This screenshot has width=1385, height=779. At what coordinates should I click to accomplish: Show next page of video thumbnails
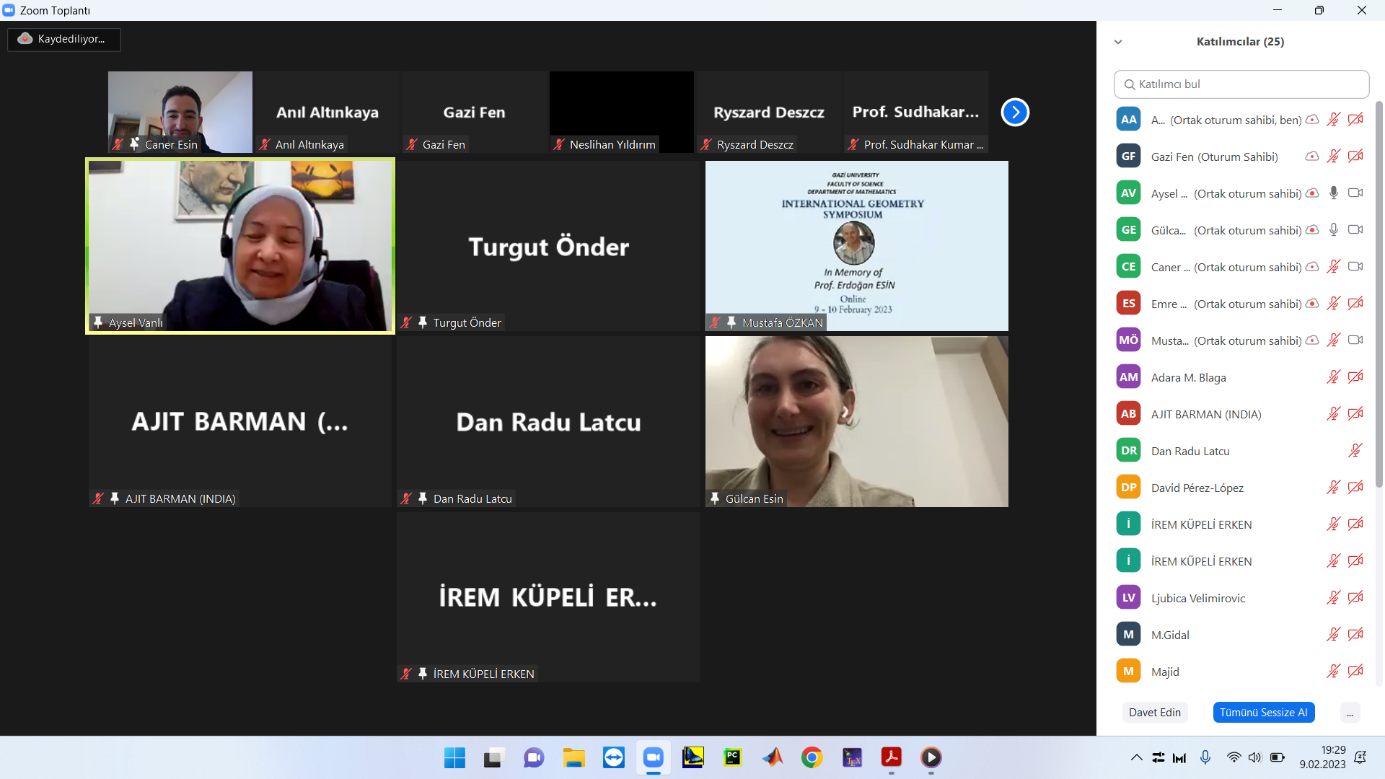coord(1014,112)
